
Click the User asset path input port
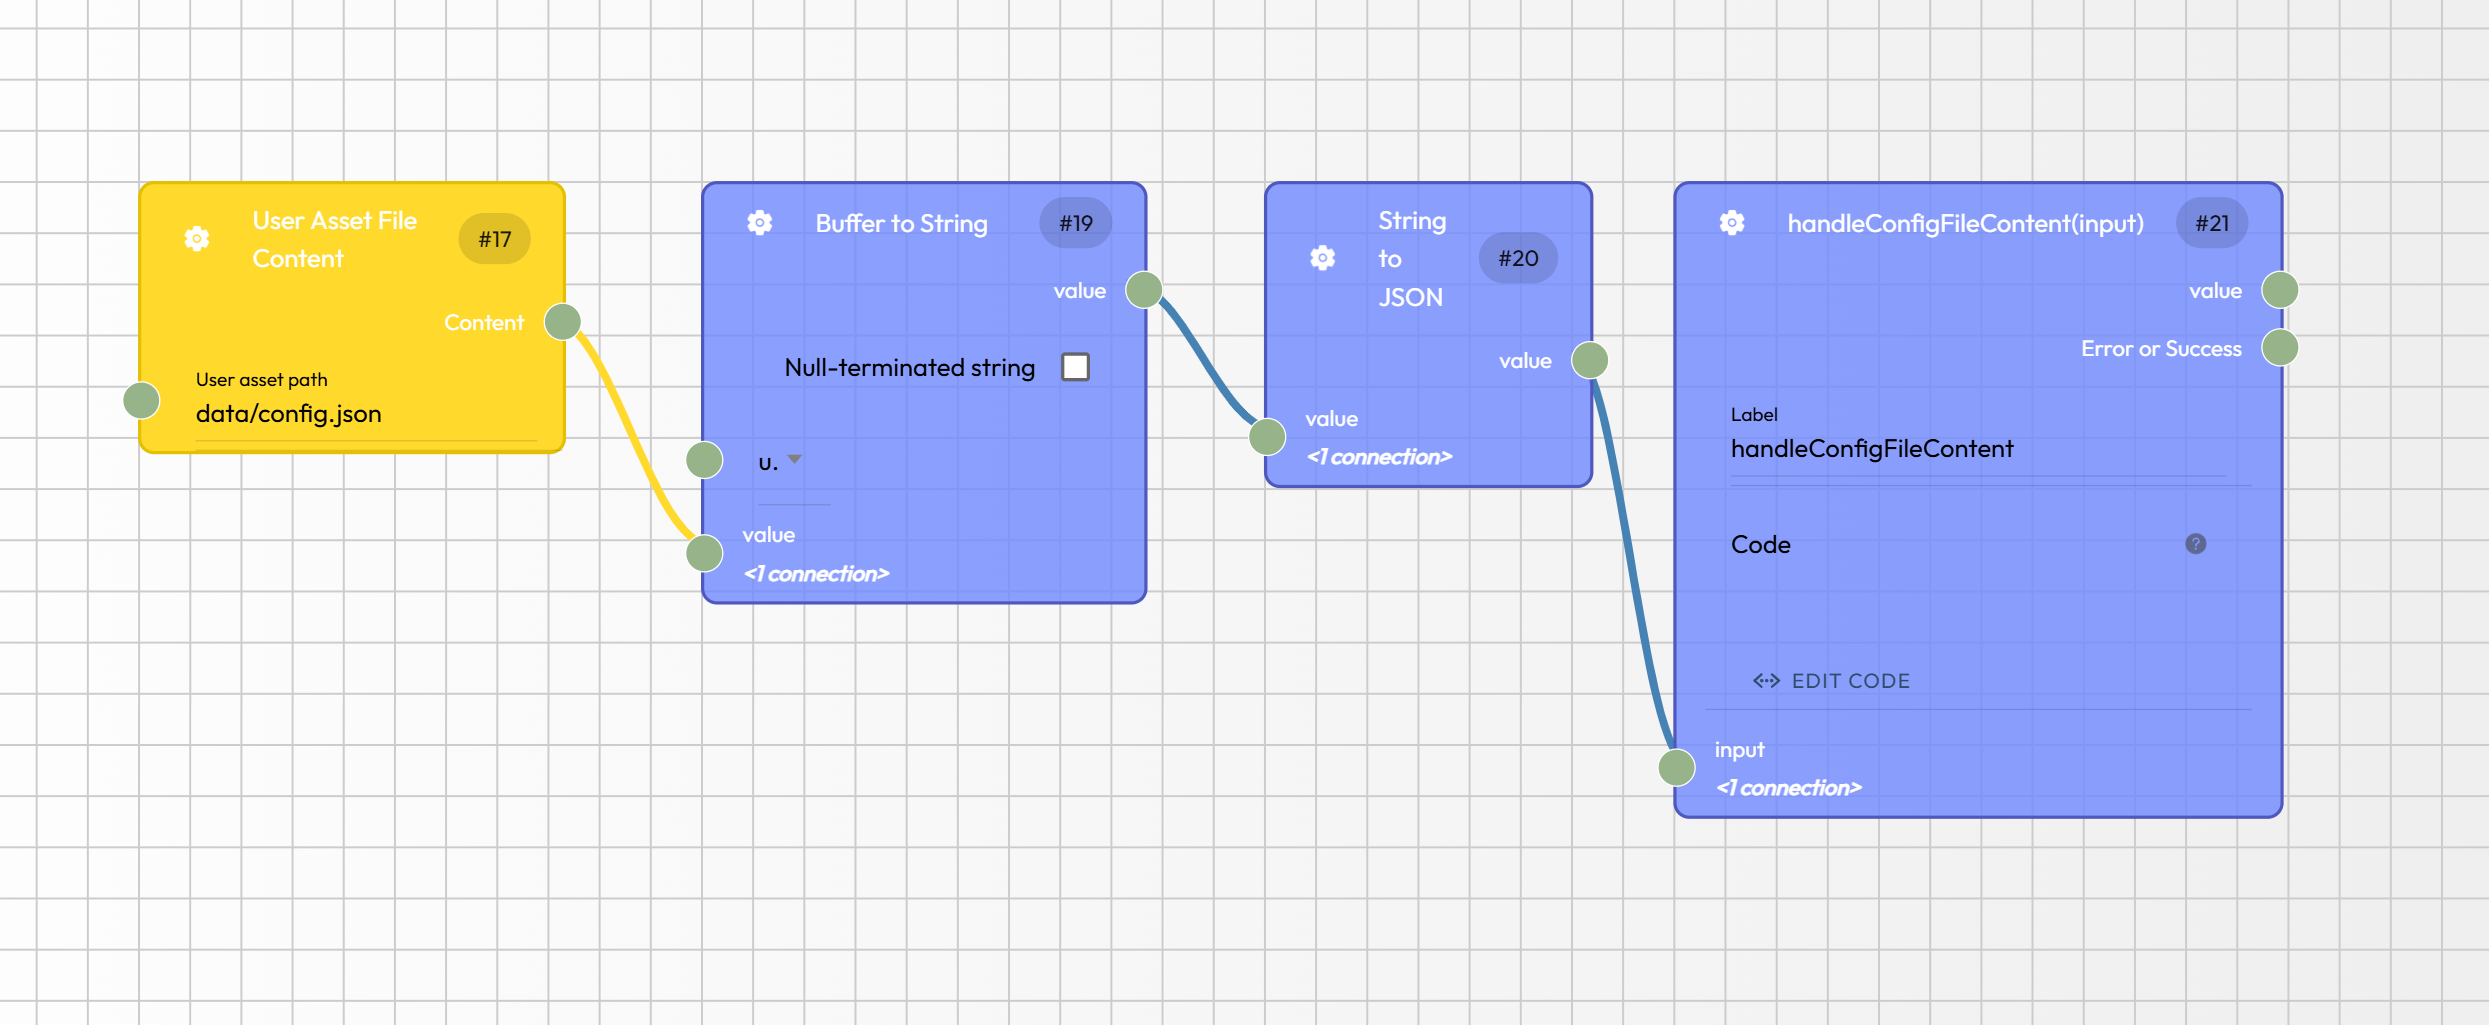tap(141, 400)
